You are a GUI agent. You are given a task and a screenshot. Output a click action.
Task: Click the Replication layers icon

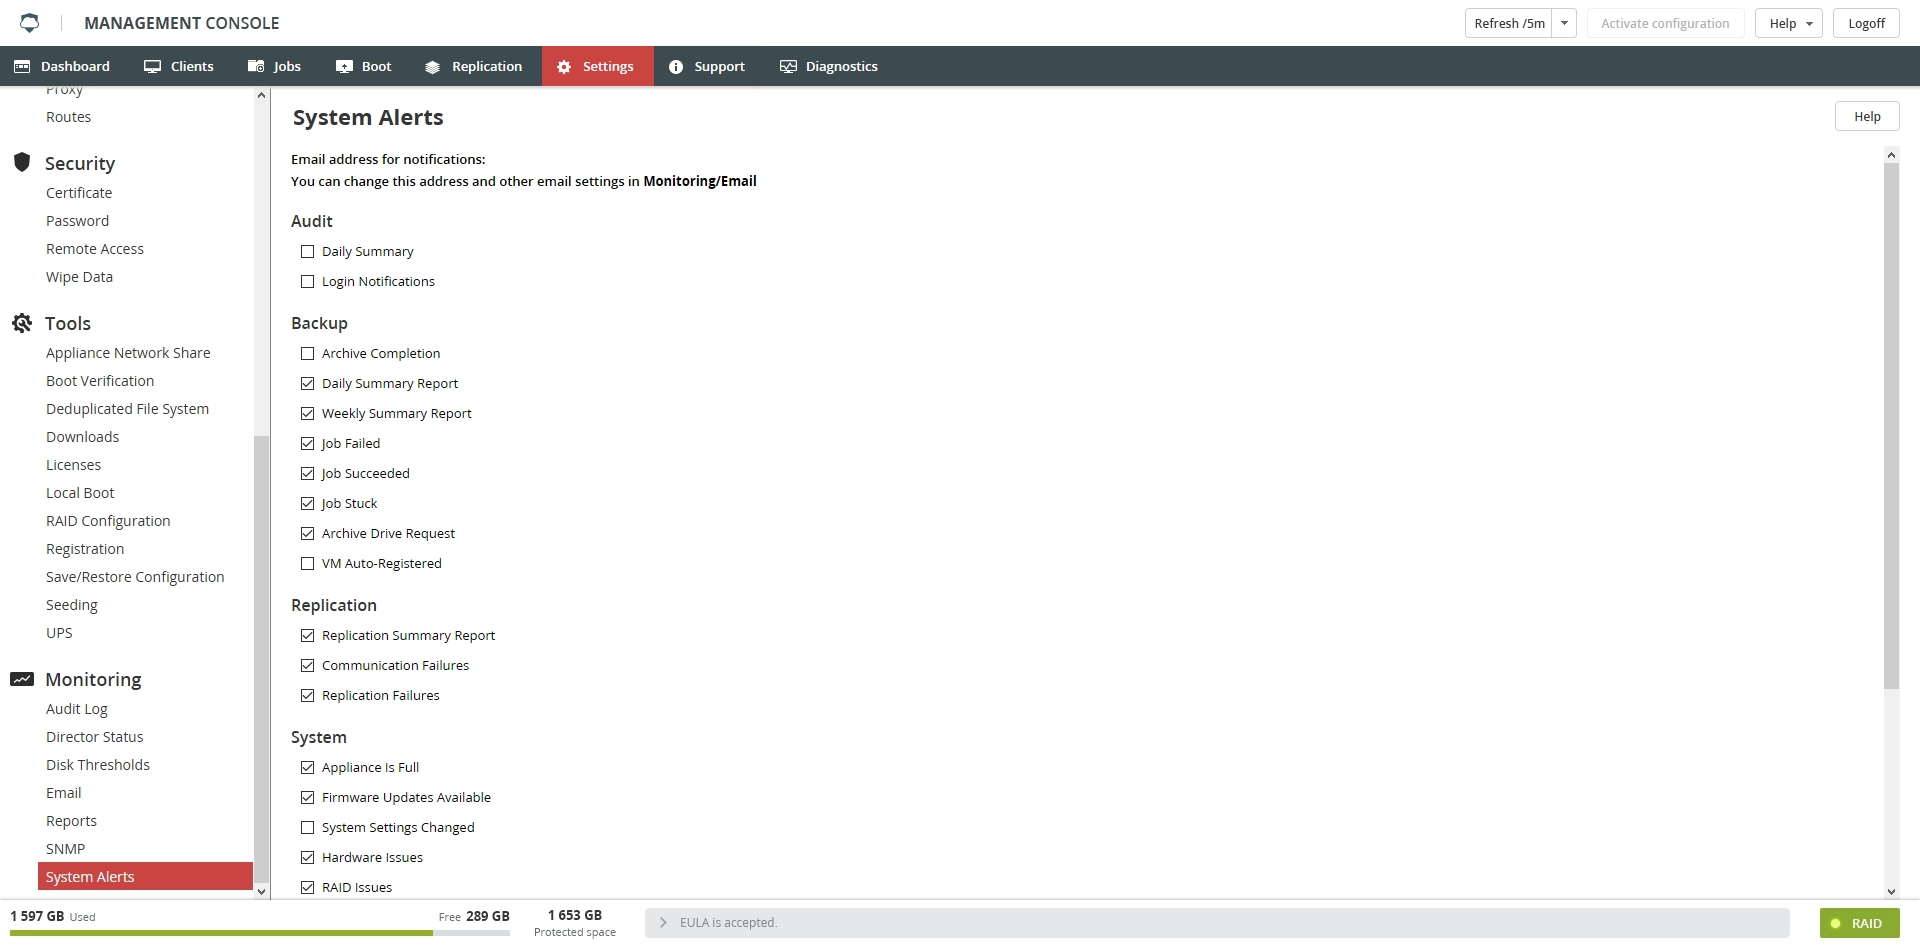pyautogui.click(x=432, y=67)
